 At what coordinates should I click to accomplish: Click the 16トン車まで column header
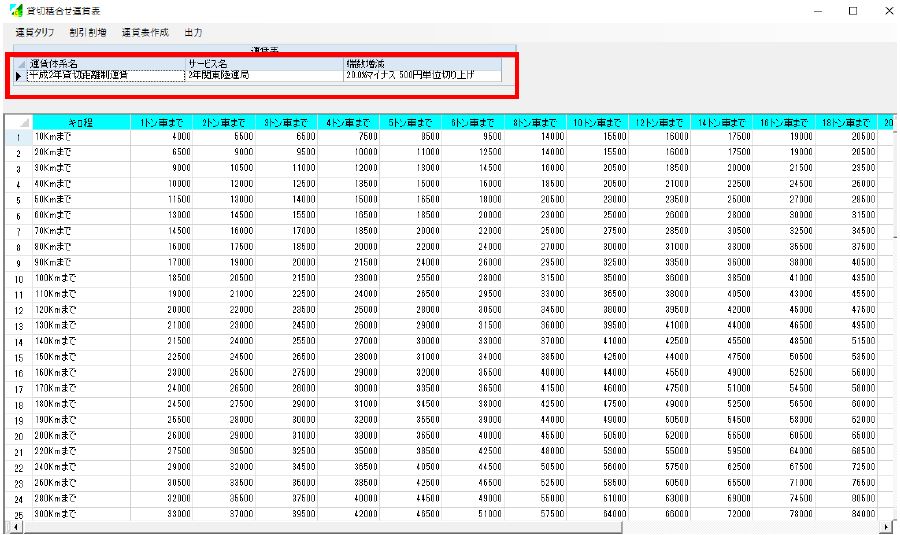click(785, 122)
